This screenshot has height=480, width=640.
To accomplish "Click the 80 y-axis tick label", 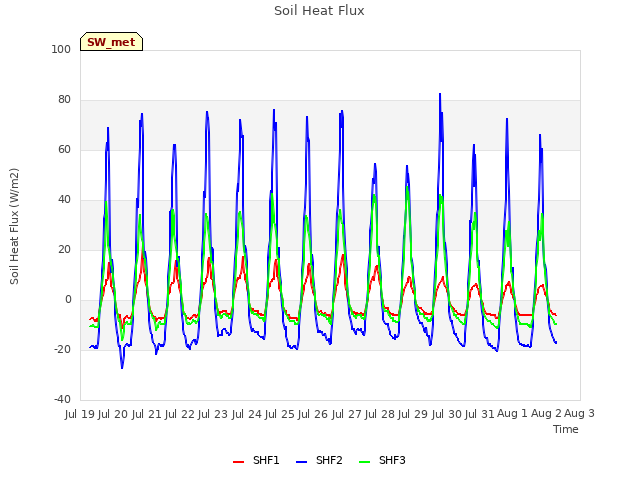I will [64, 100].
